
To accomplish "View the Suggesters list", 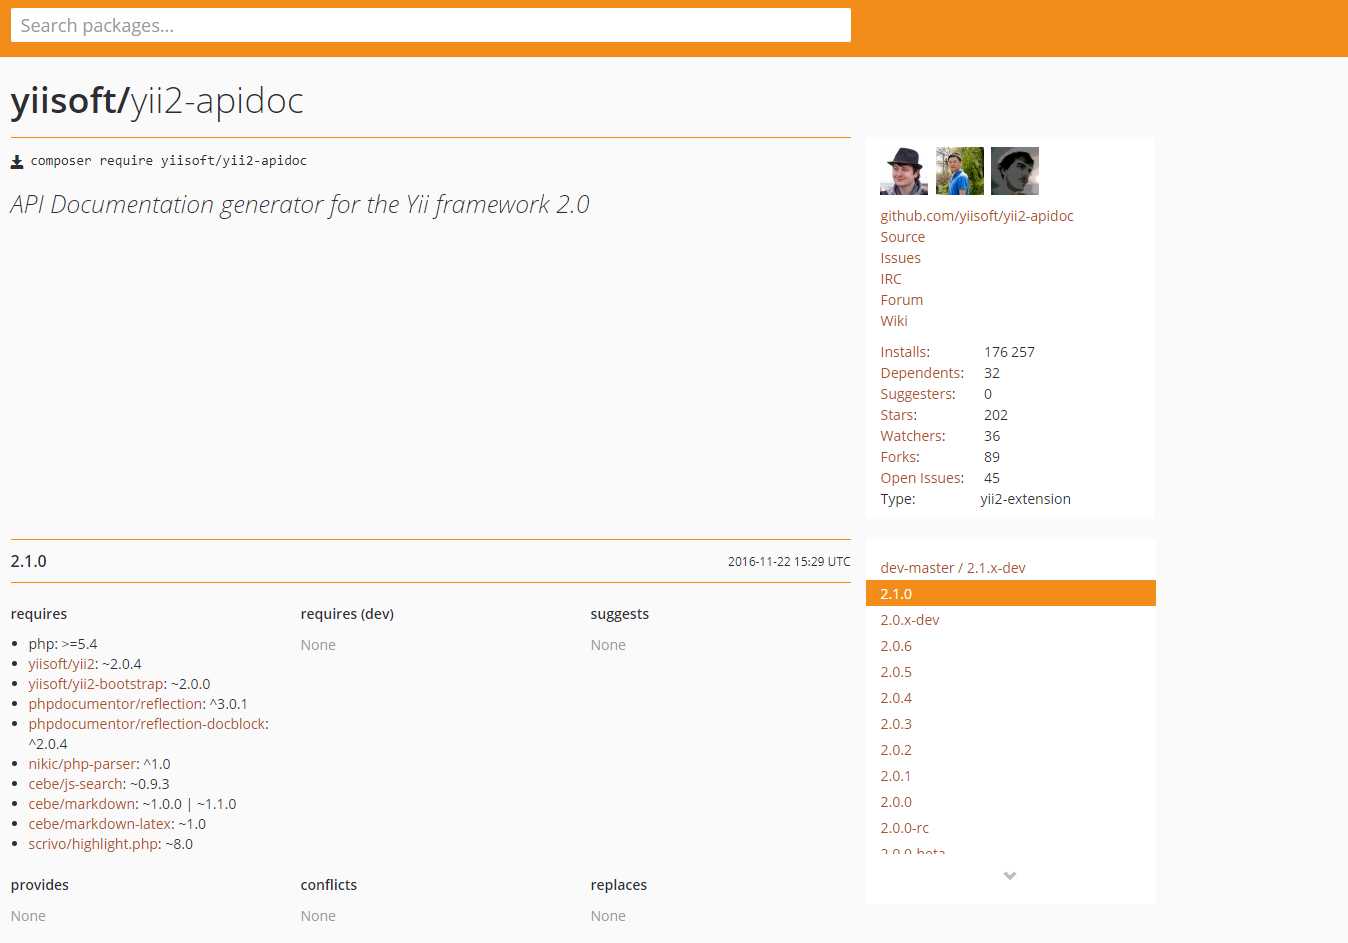I will click(918, 394).
